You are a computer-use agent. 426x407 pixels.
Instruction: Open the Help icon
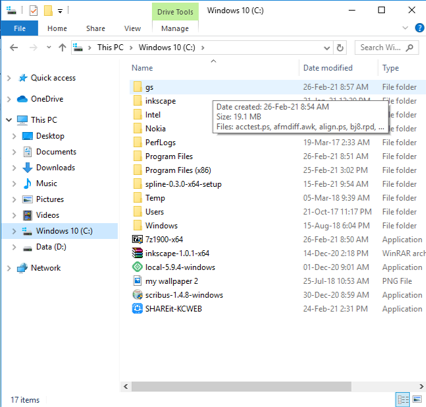[419, 28]
